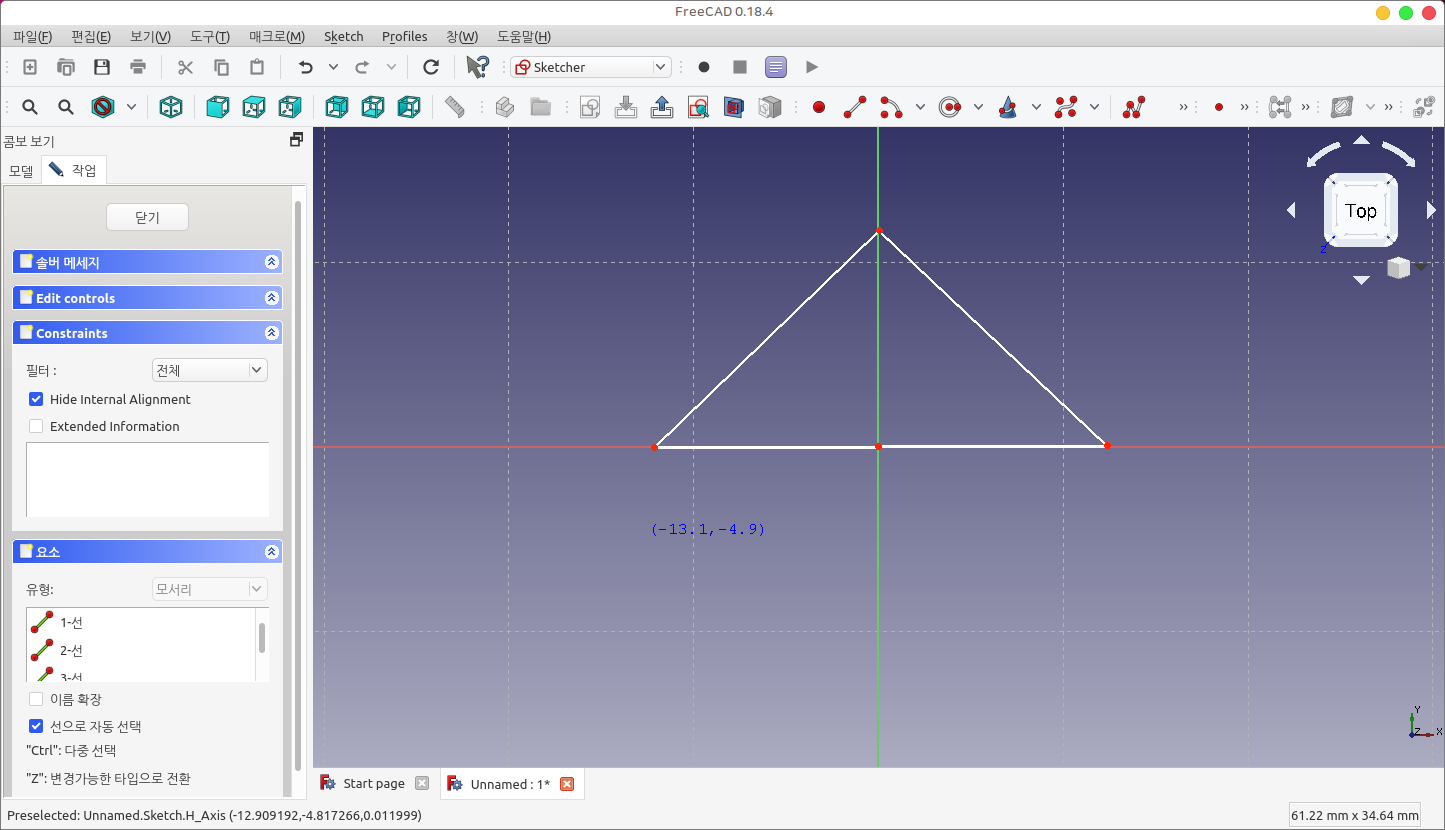
Task: Open the Sketch menu
Action: pyautogui.click(x=343, y=37)
